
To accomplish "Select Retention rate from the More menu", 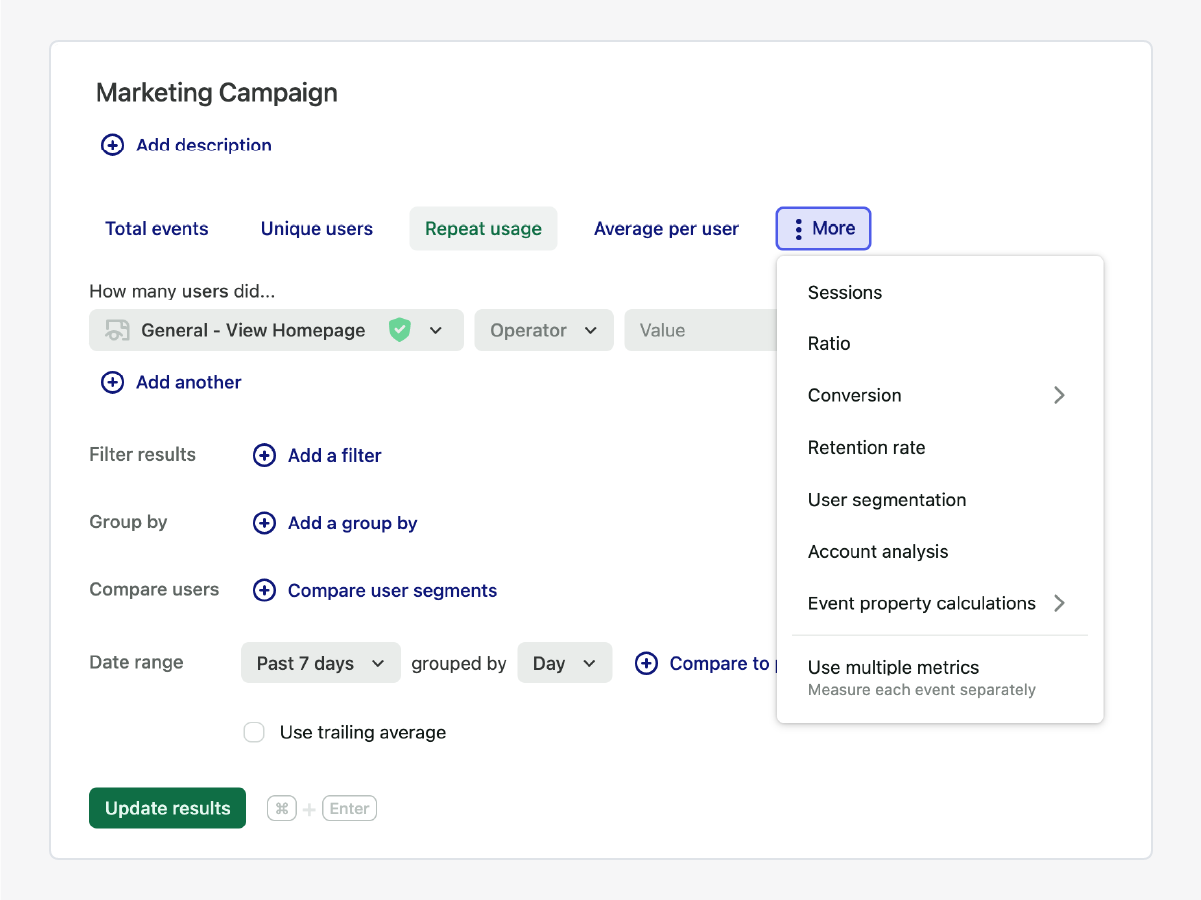I will point(866,448).
